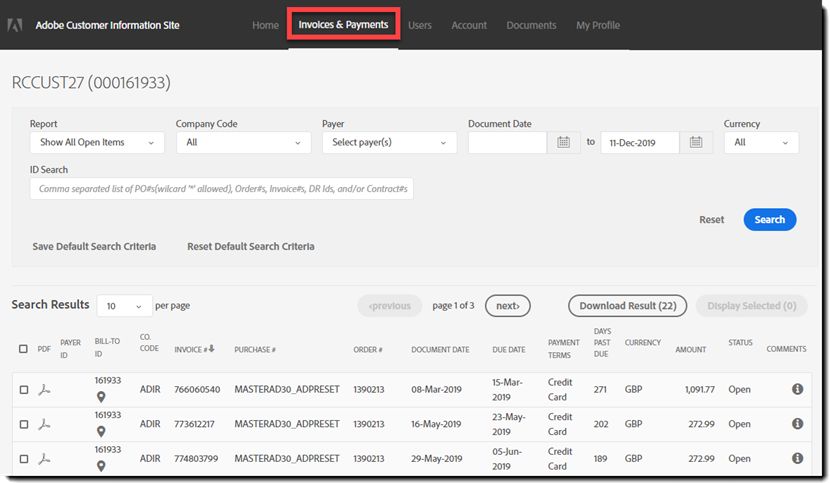Open the Select payer(s) dropdown
This screenshot has width=830, height=483.
click(x=390, y=142)
